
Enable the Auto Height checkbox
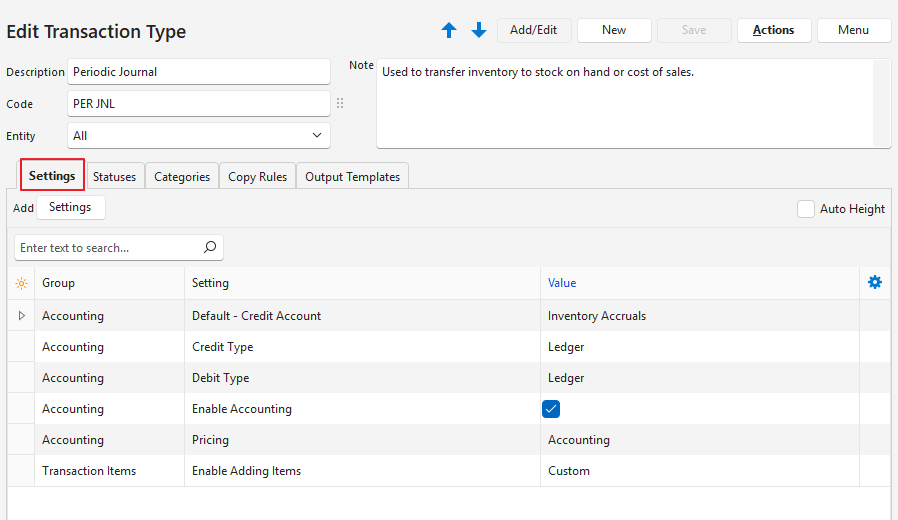coord(806,209)
